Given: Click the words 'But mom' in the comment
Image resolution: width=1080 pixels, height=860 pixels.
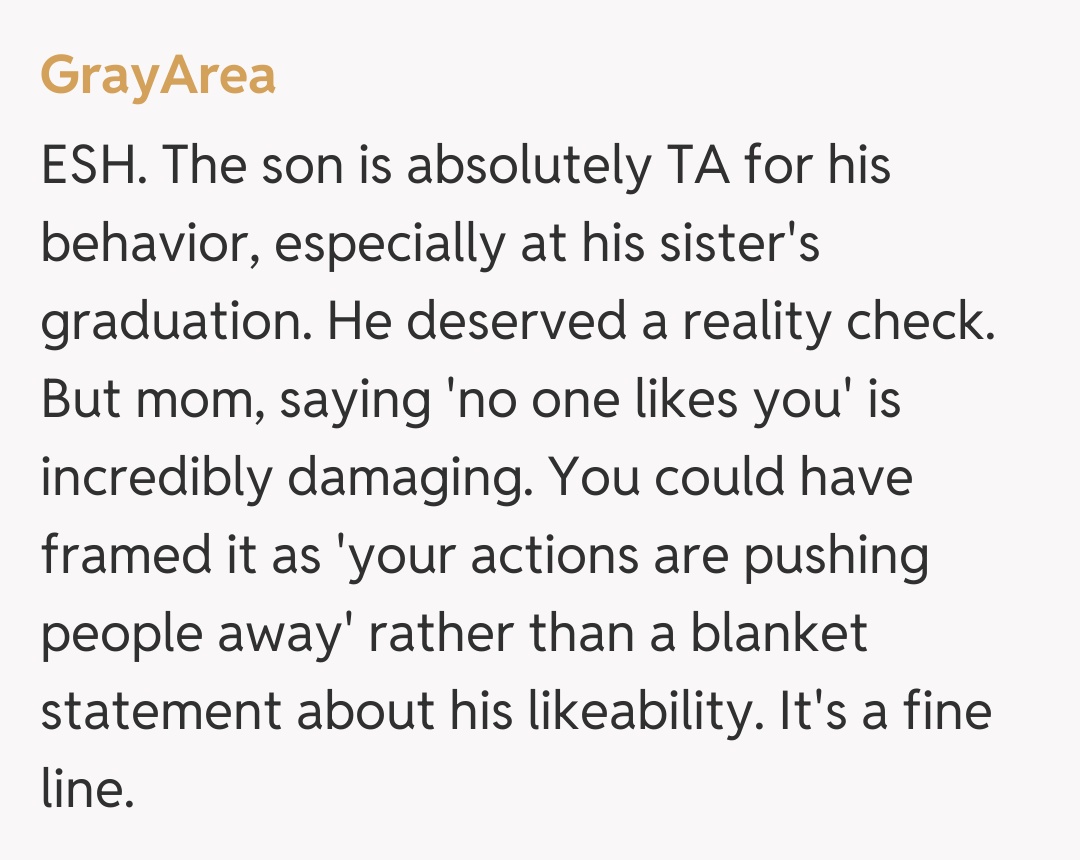Looking at the screenshot, I should 152,400.
